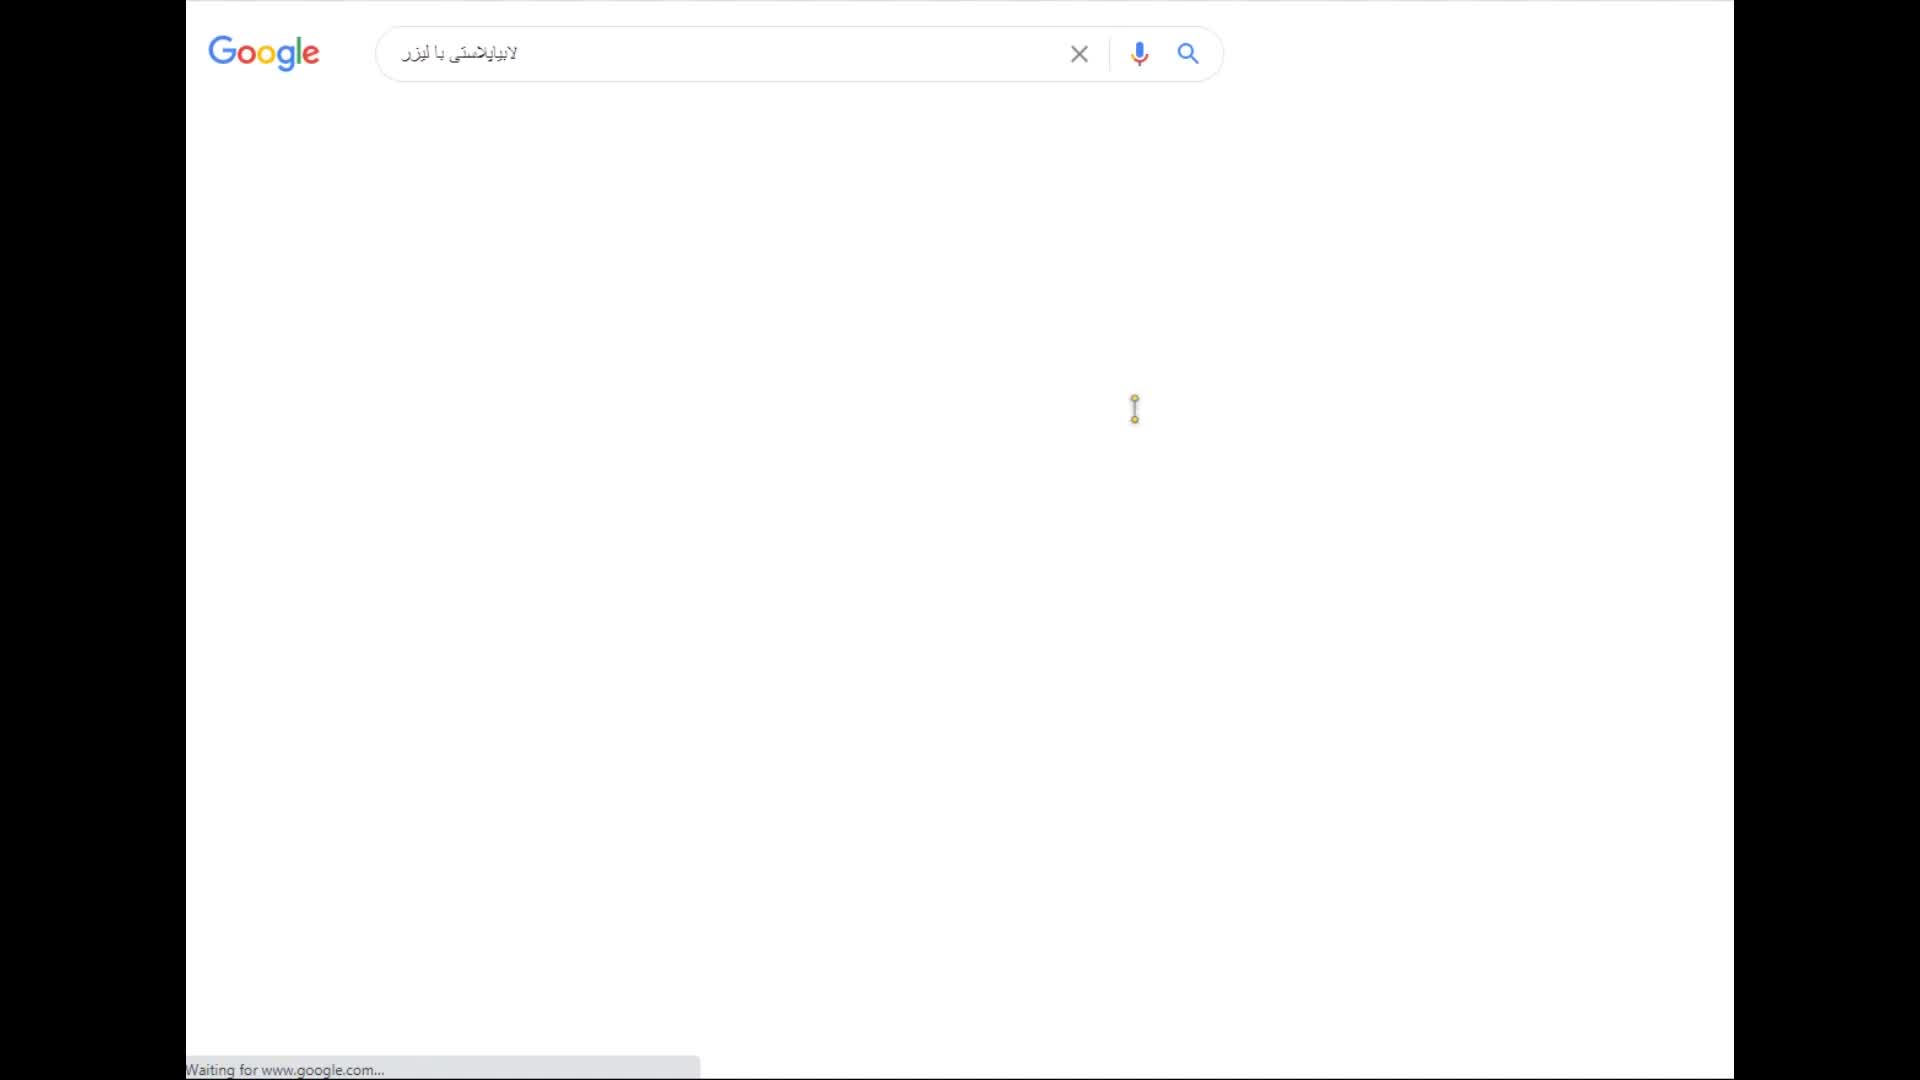Click the blue letter g in Google logo
The image size is (1920, 1080).
point(285,58)
